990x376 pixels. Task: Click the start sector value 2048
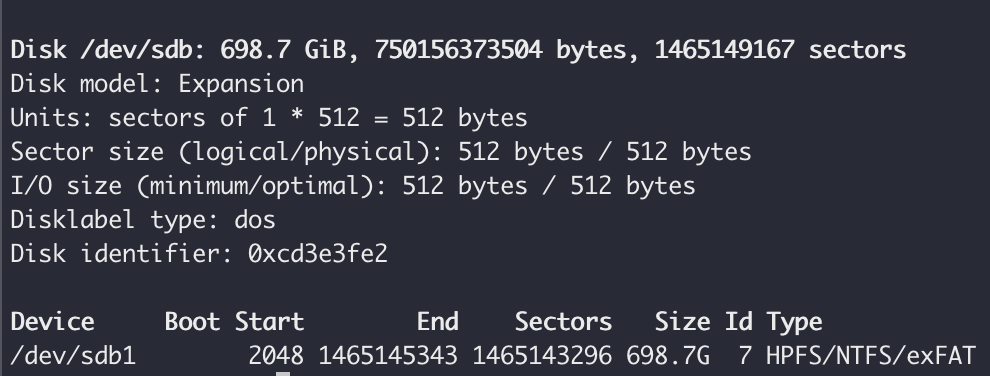tap(276, 356)
